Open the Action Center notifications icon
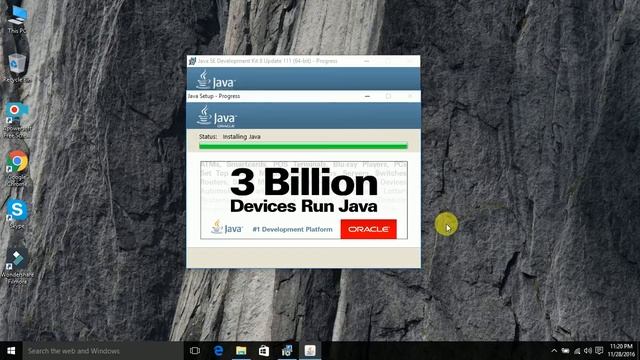The height and width of the screenshot is (360, 640). point(599,351)
